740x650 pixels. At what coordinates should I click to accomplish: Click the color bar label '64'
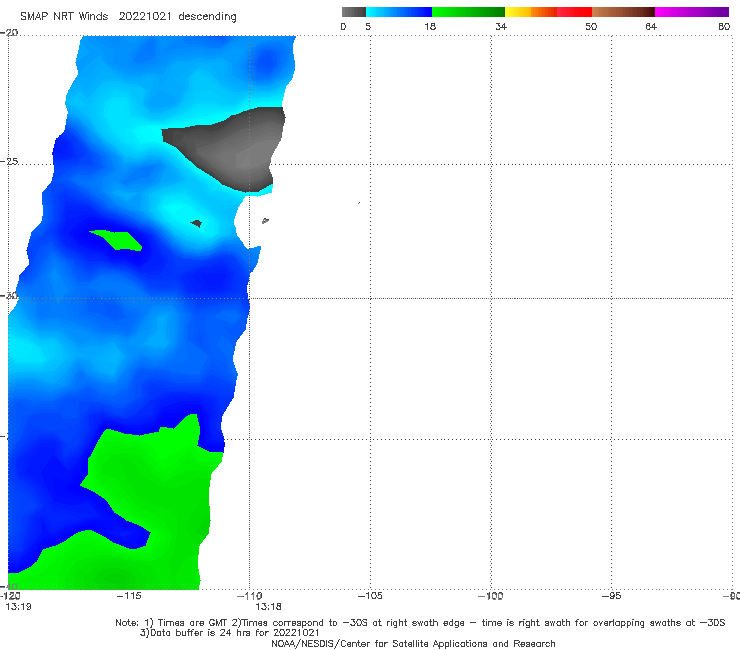tap(651, 26)
